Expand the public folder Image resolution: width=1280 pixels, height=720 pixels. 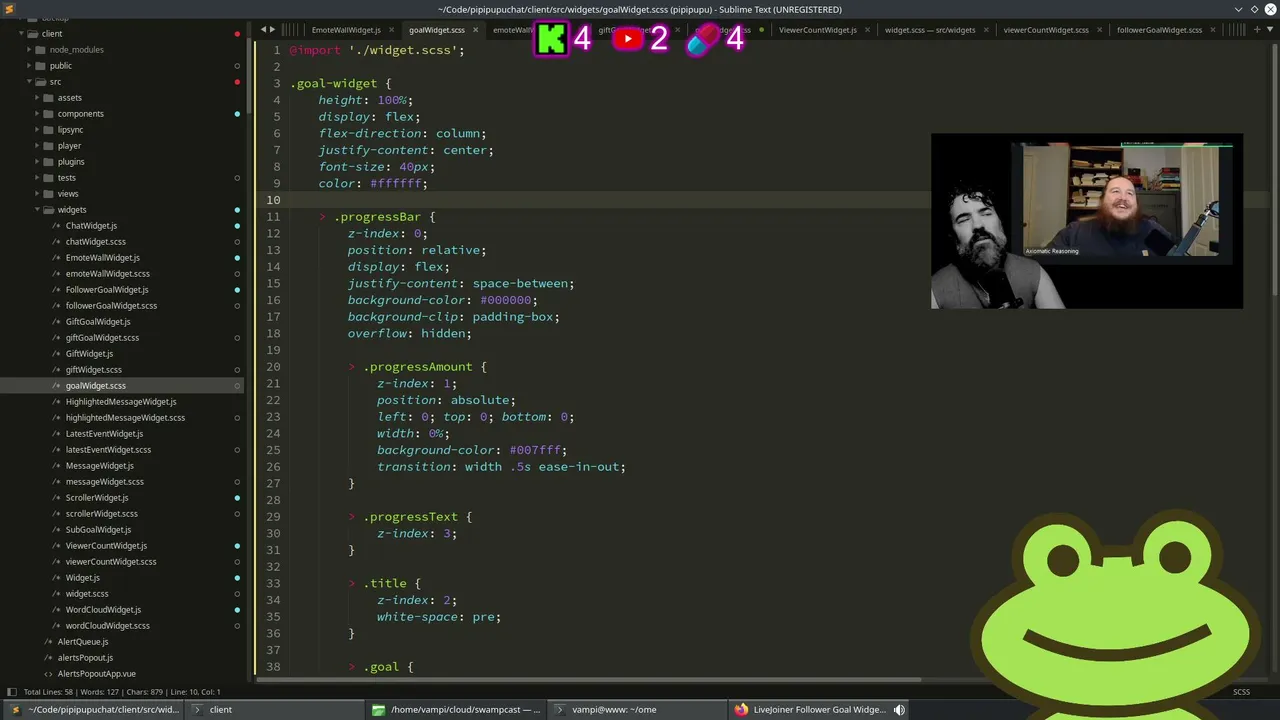click(30, 66)
